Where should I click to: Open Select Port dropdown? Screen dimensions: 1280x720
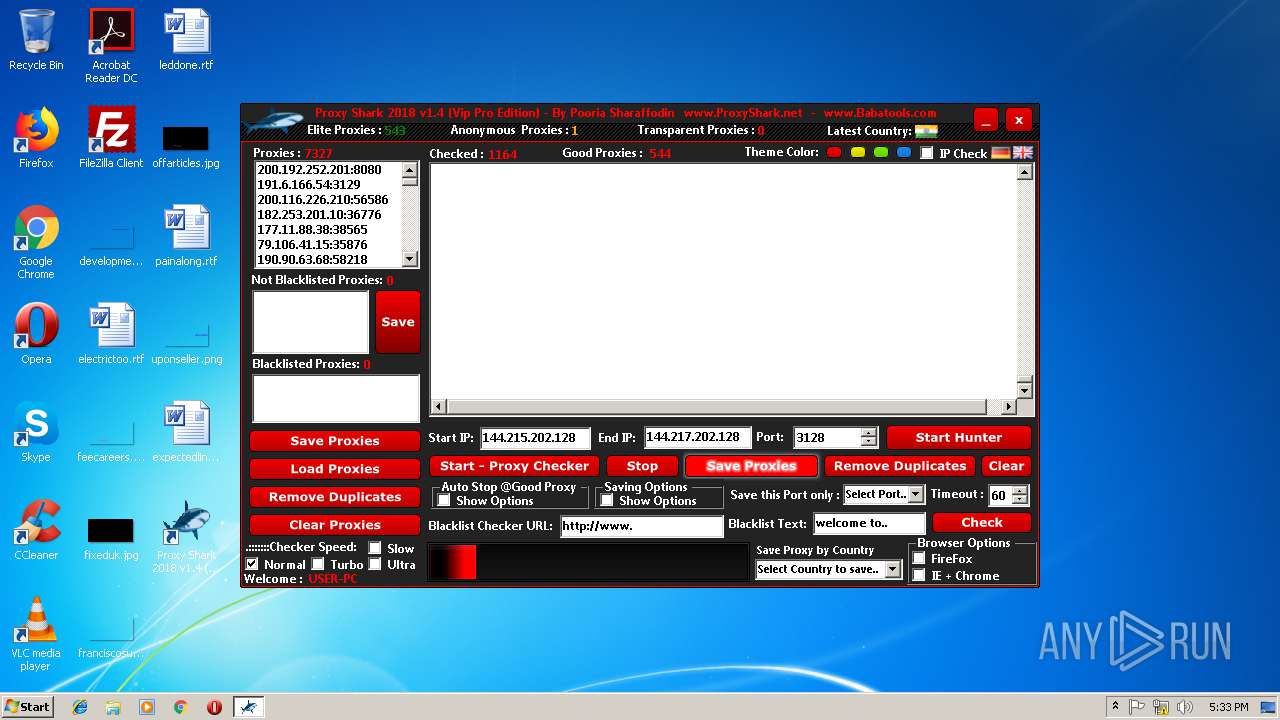(916, 494)
